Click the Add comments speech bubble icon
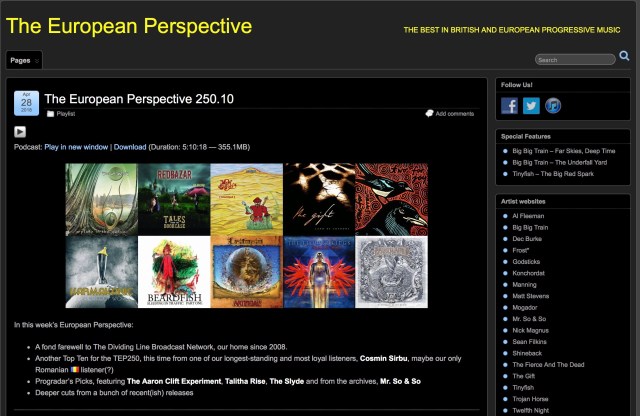 tap(430, 114)
